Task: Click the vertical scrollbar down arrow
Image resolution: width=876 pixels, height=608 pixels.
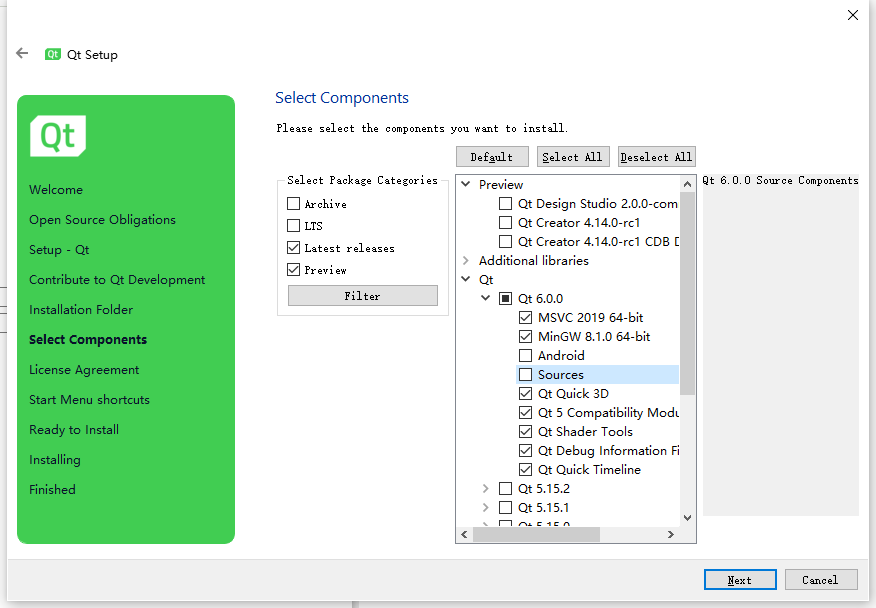Action: [688, 517]
